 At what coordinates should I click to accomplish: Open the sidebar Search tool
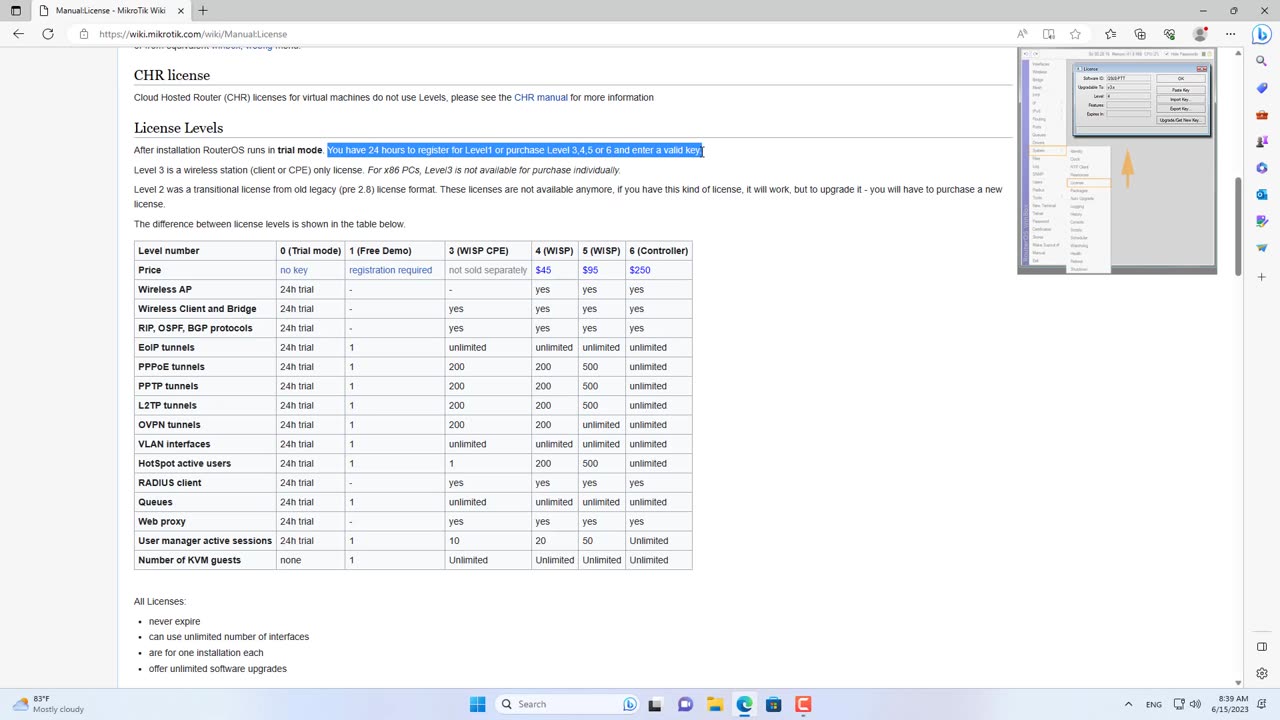pos(1262,61)
